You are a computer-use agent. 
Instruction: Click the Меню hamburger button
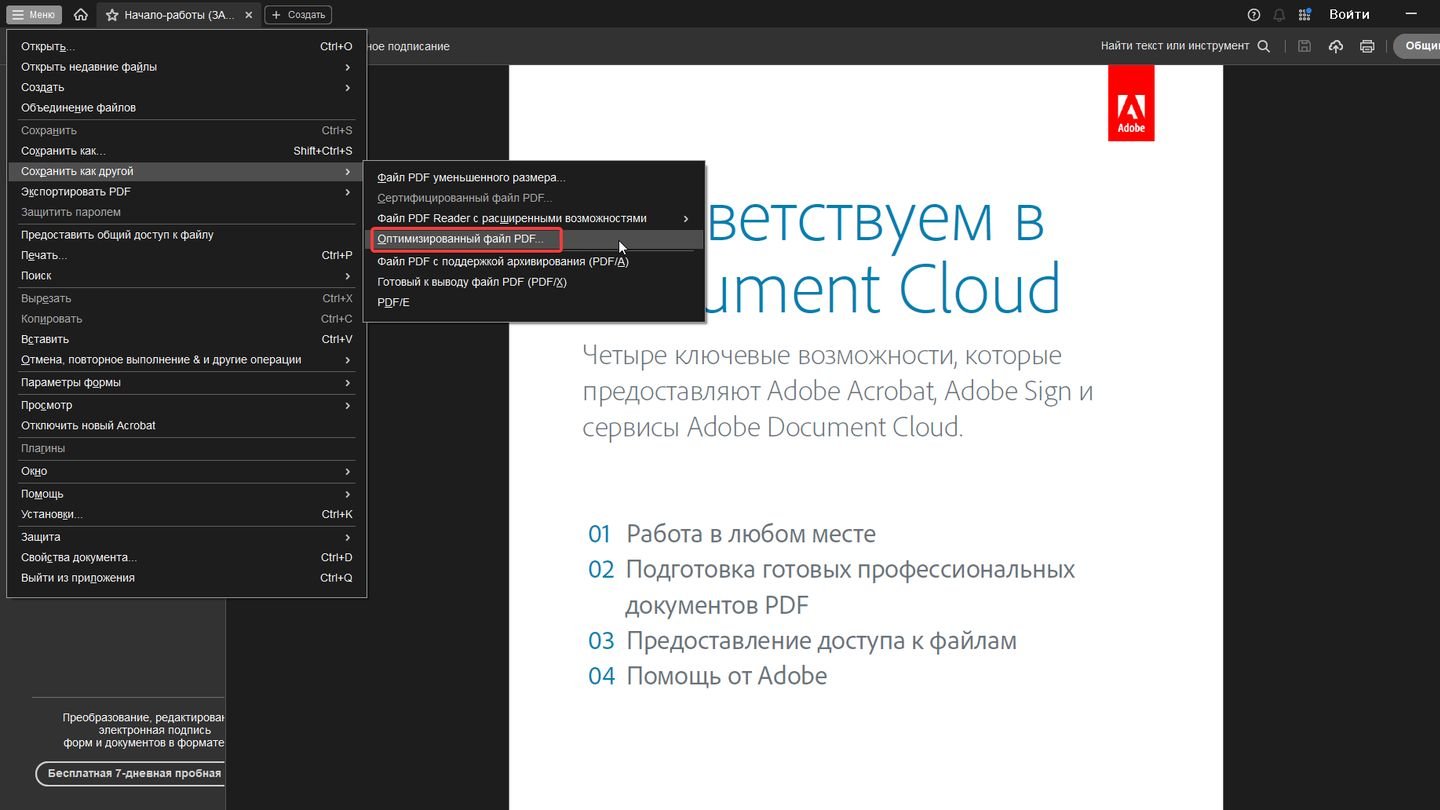(35, 15)
